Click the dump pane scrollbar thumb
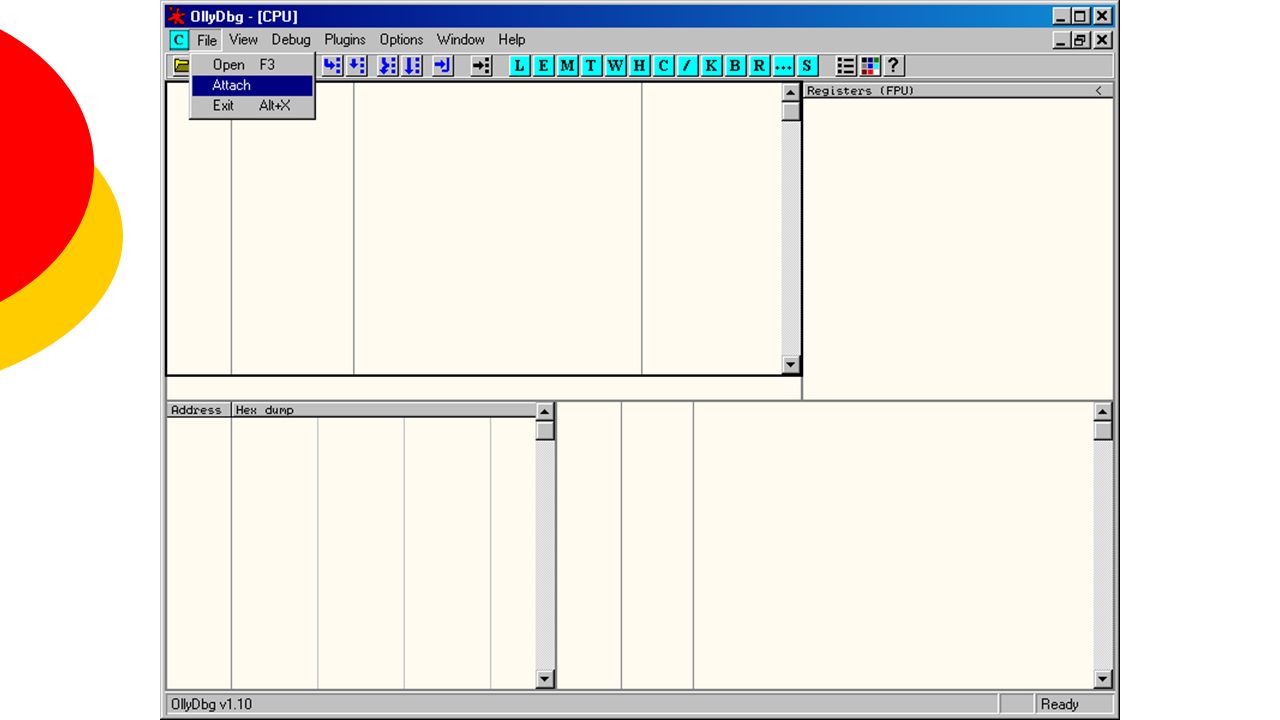The height and width of the screenshot is (720, 1280). pyautogui.click(x=545, y=430)
